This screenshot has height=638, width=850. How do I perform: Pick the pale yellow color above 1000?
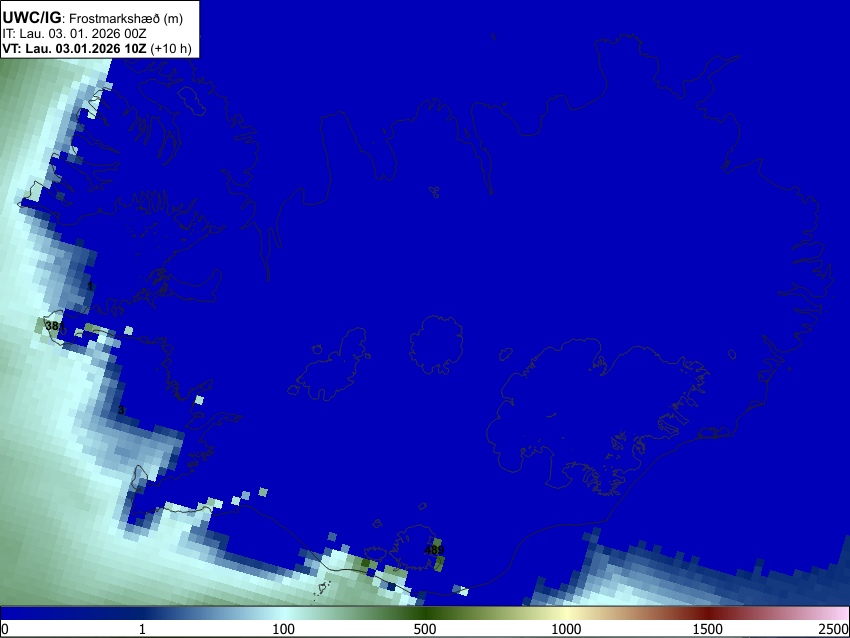click(566, 613)
